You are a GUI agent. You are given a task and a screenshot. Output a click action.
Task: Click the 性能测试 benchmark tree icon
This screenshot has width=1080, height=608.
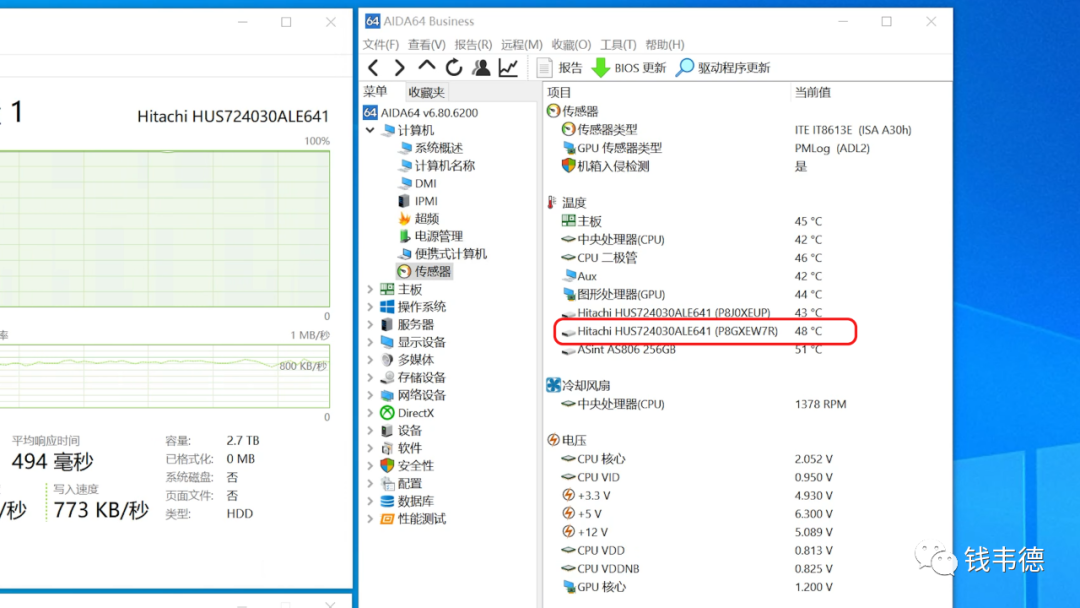387,518
